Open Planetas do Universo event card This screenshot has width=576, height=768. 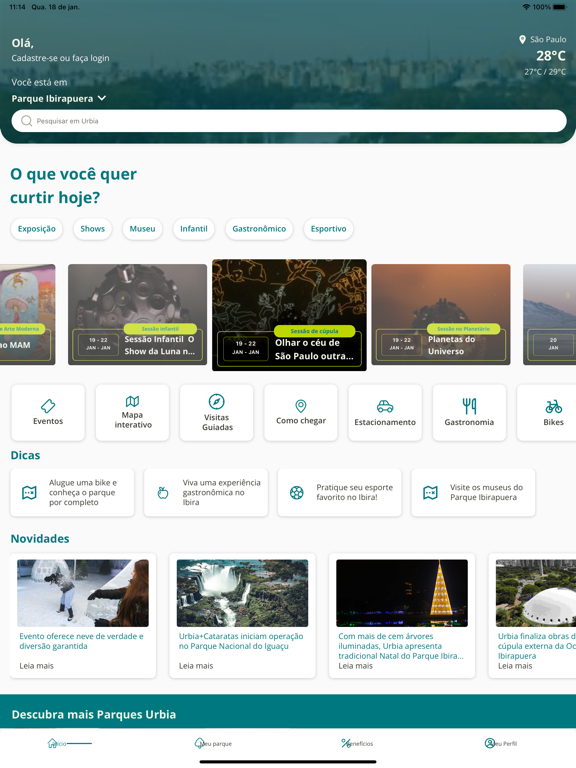click(x=441, y=314)
